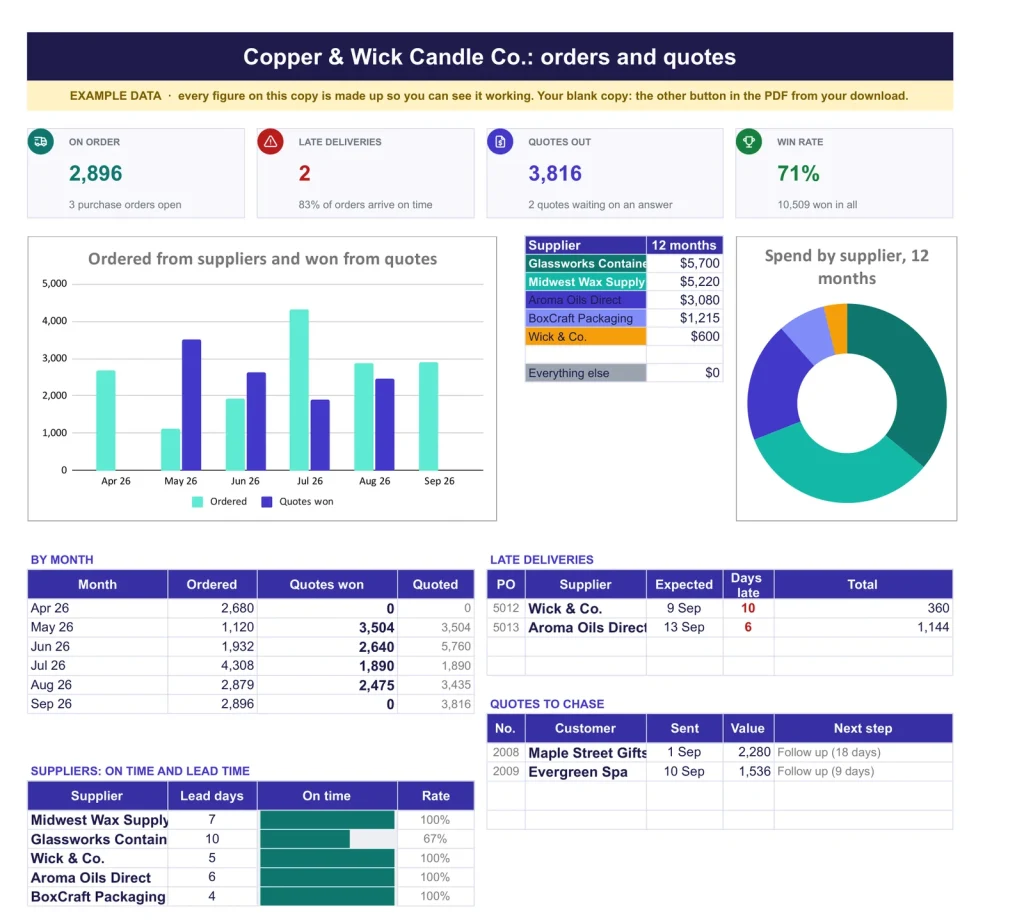Click the Midwest Wax Supply on-time progress bar
1024x922 pixels.
[x=327, y=819]
